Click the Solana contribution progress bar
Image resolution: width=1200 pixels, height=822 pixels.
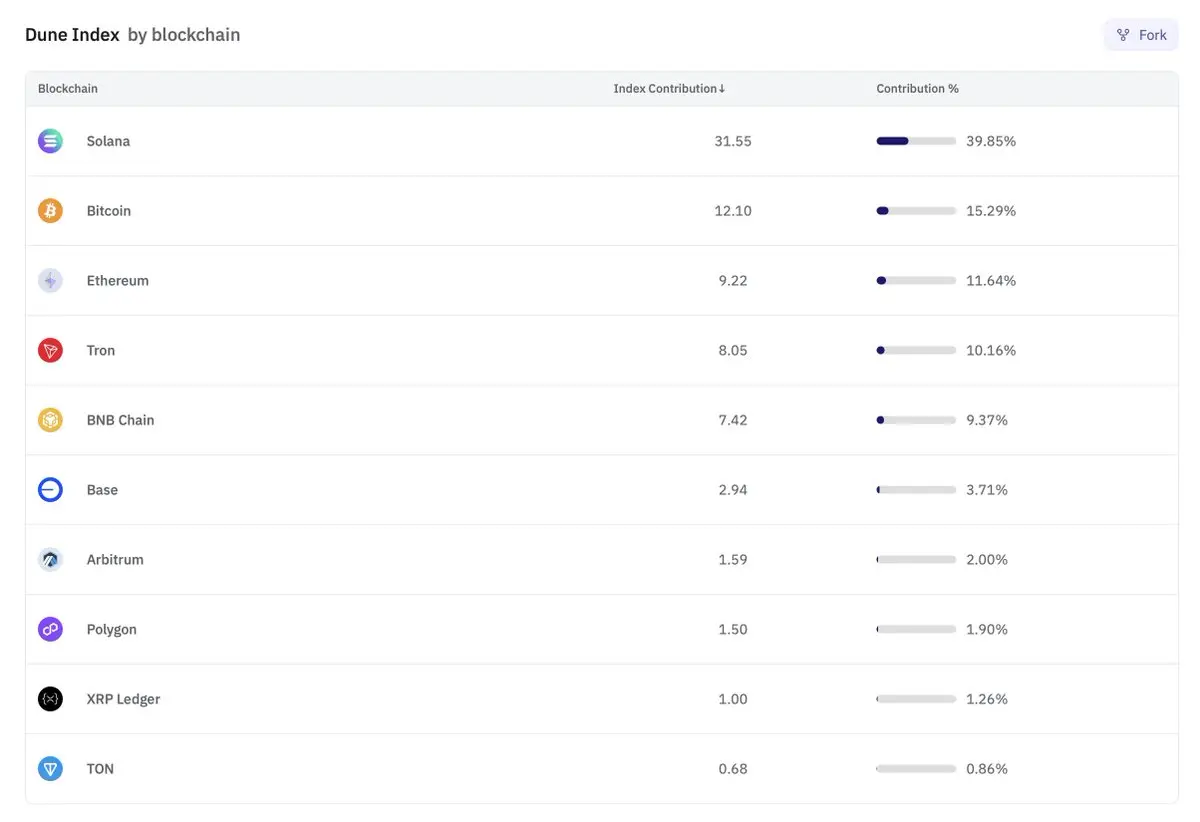coord(916,141)
